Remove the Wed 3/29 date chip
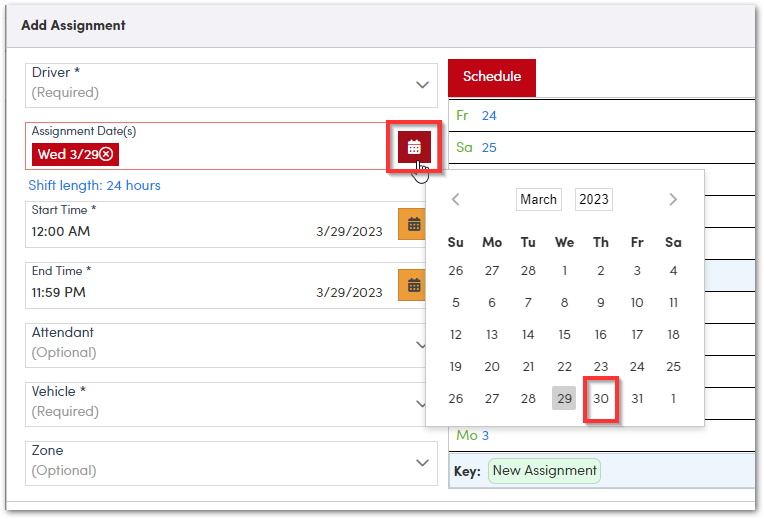 coord(106,154)
